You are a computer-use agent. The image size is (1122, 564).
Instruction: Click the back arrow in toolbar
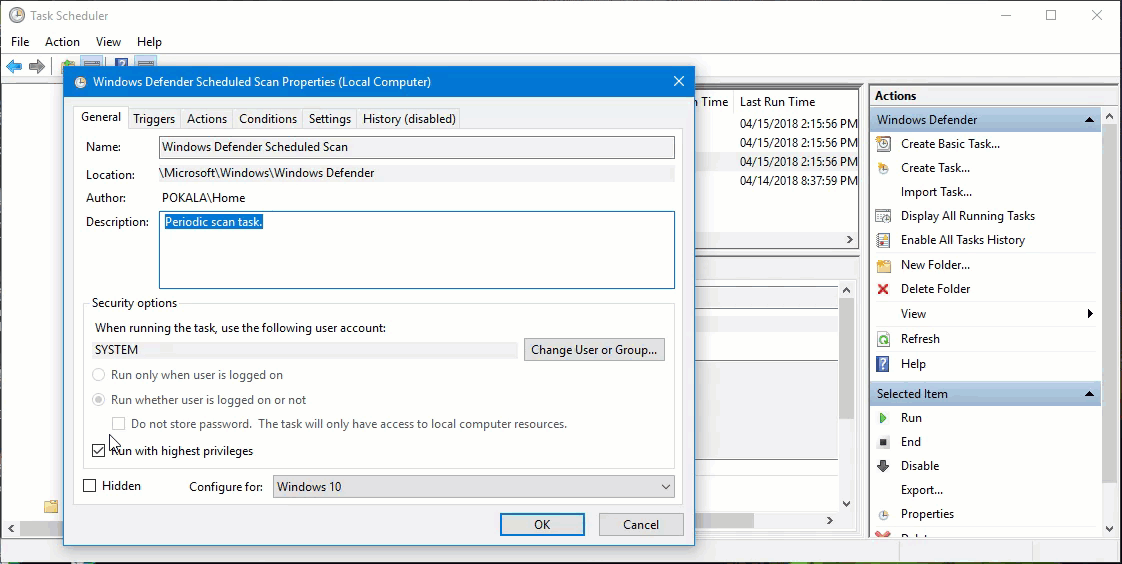pos(14,67)
